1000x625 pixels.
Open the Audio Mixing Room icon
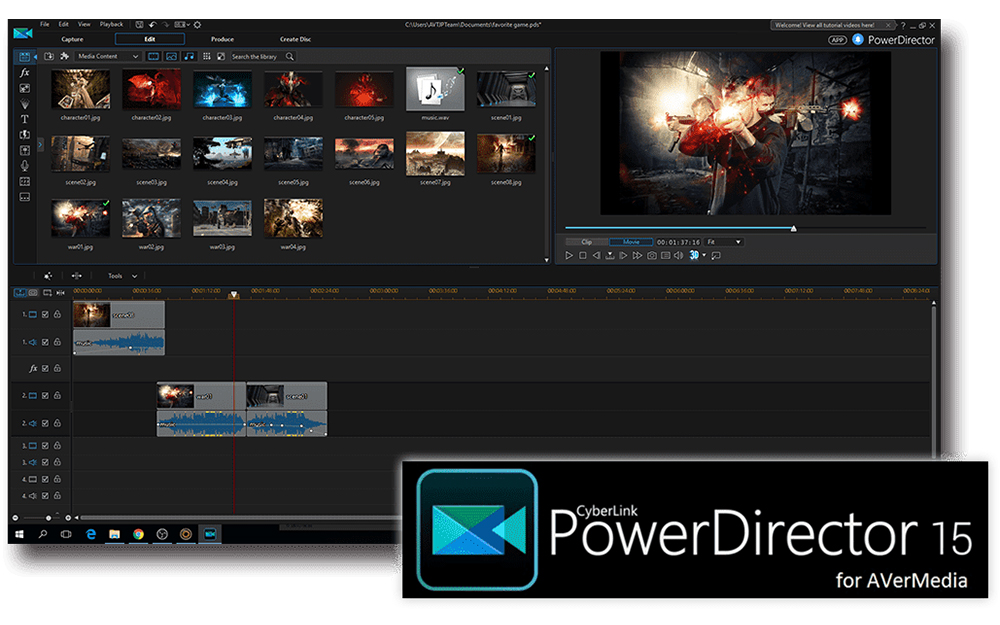(x=24, y=150)
